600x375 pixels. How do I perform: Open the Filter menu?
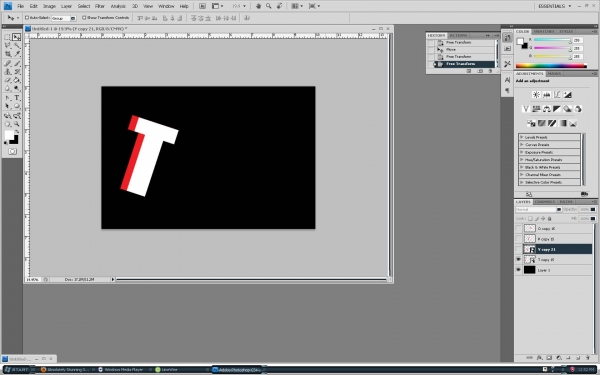100,6
